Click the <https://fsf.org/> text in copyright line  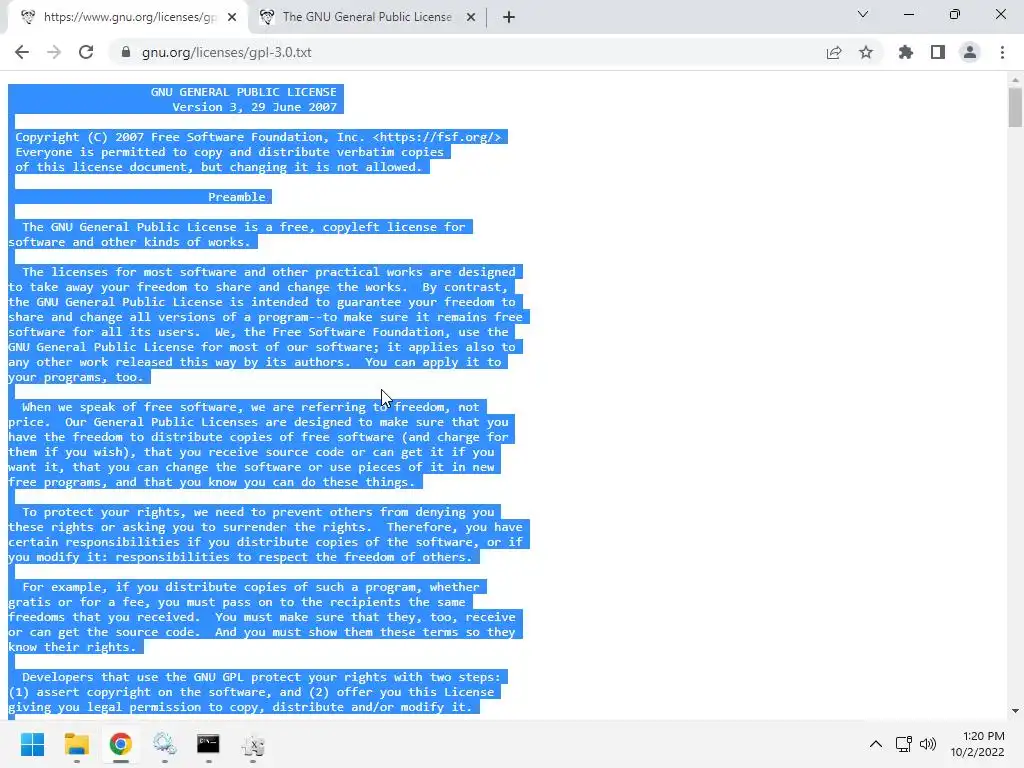437,137
